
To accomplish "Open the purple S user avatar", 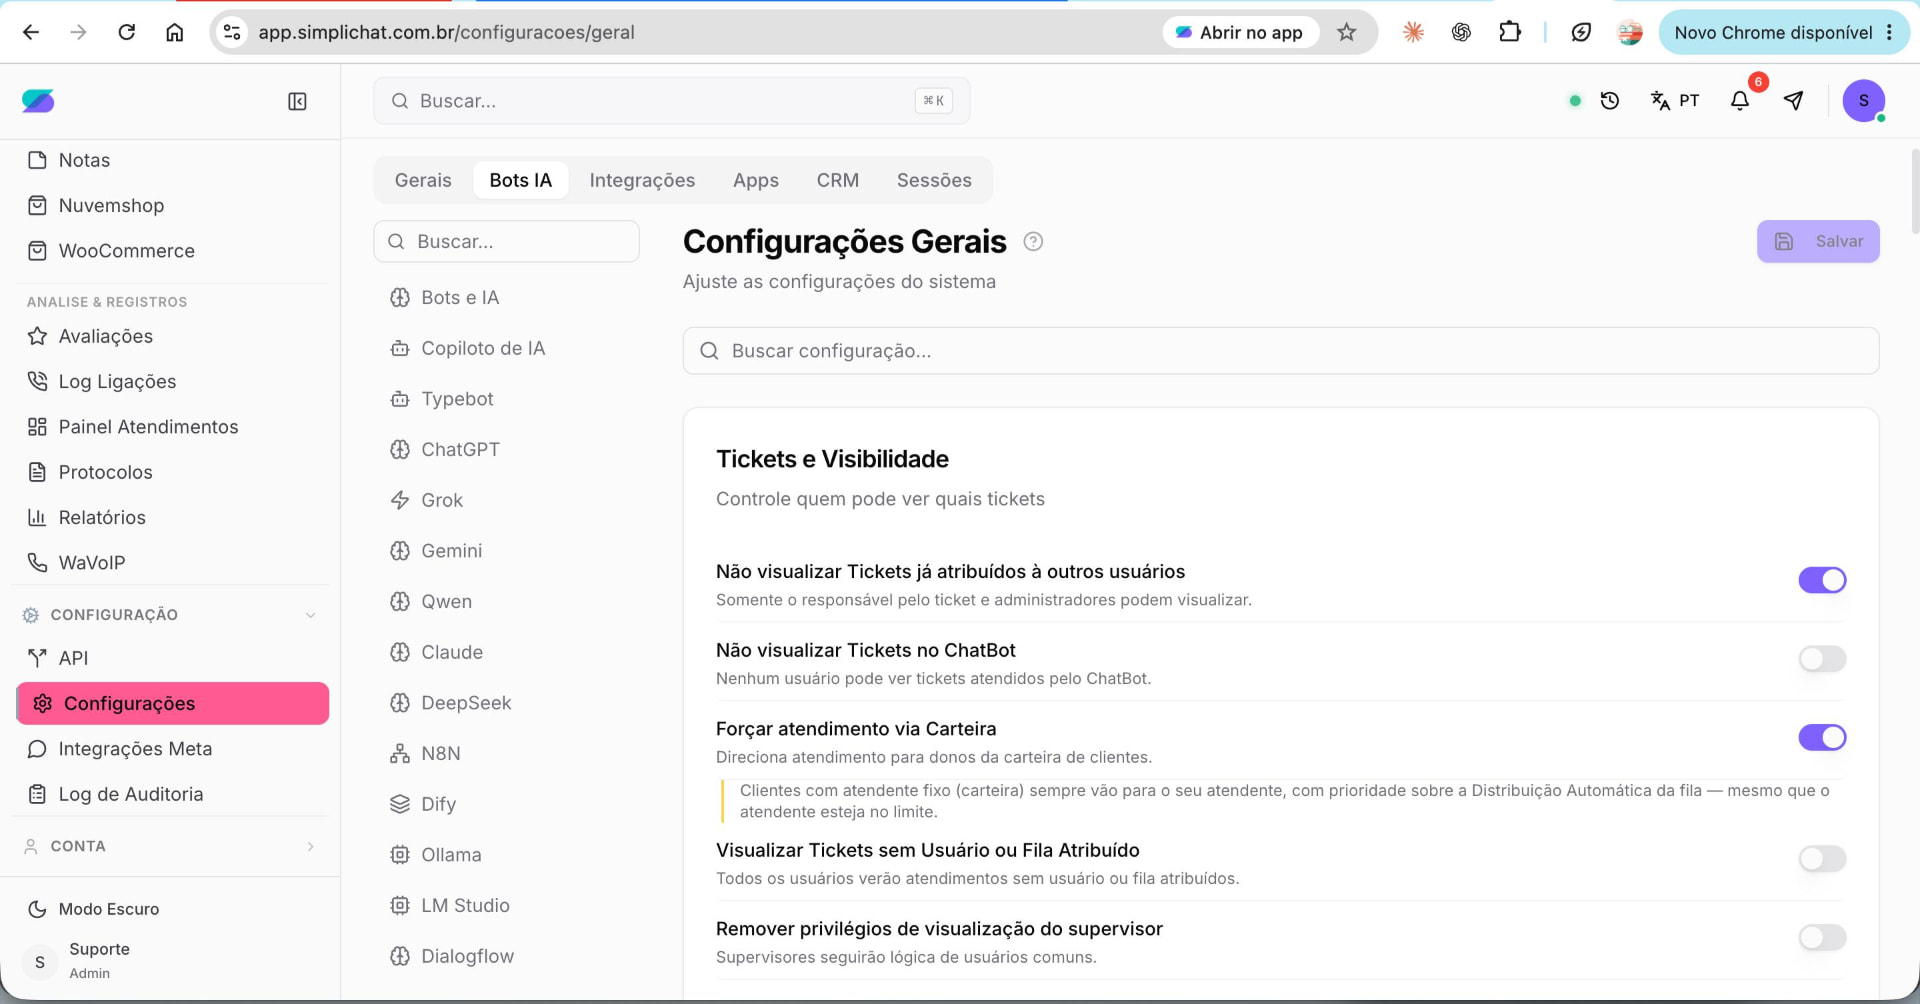I will click(x=1863, y=100).
